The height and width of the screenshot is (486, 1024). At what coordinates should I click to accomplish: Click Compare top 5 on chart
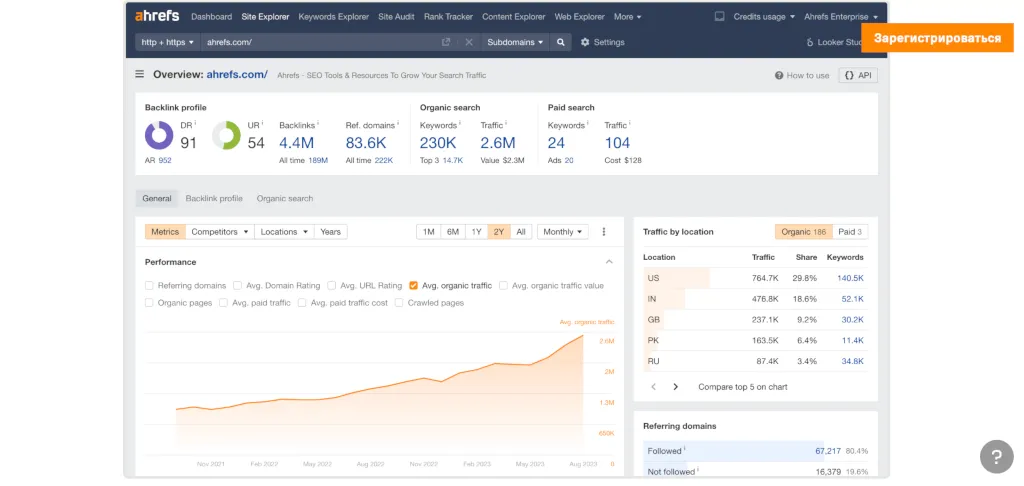click(x=743, y=387)
